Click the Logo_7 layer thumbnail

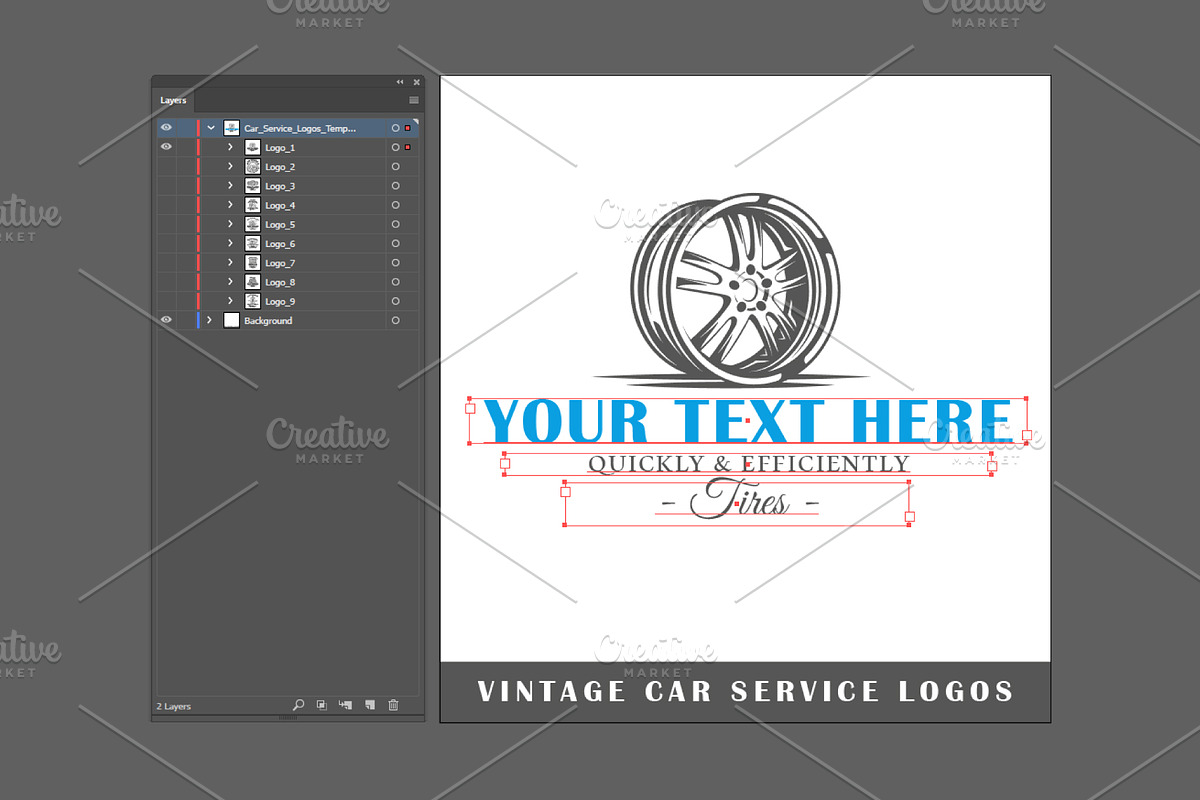pyautogui.click(x=252, y=263)
